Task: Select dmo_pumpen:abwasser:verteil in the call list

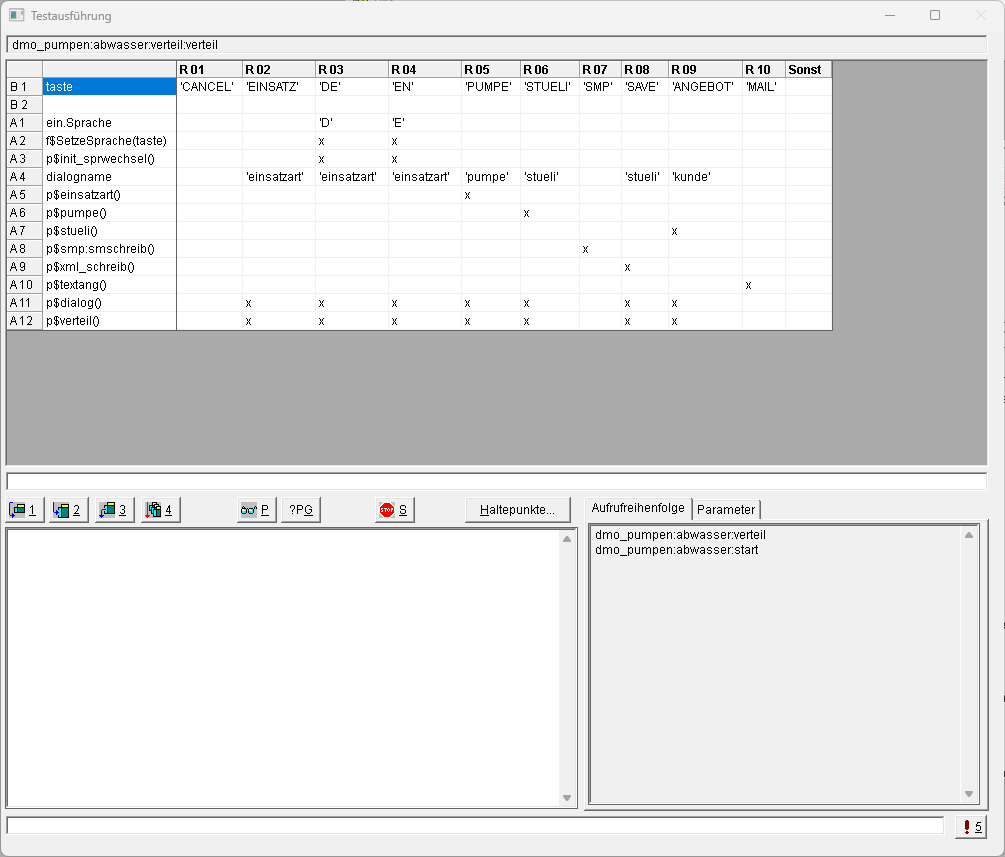Action: 680,535
